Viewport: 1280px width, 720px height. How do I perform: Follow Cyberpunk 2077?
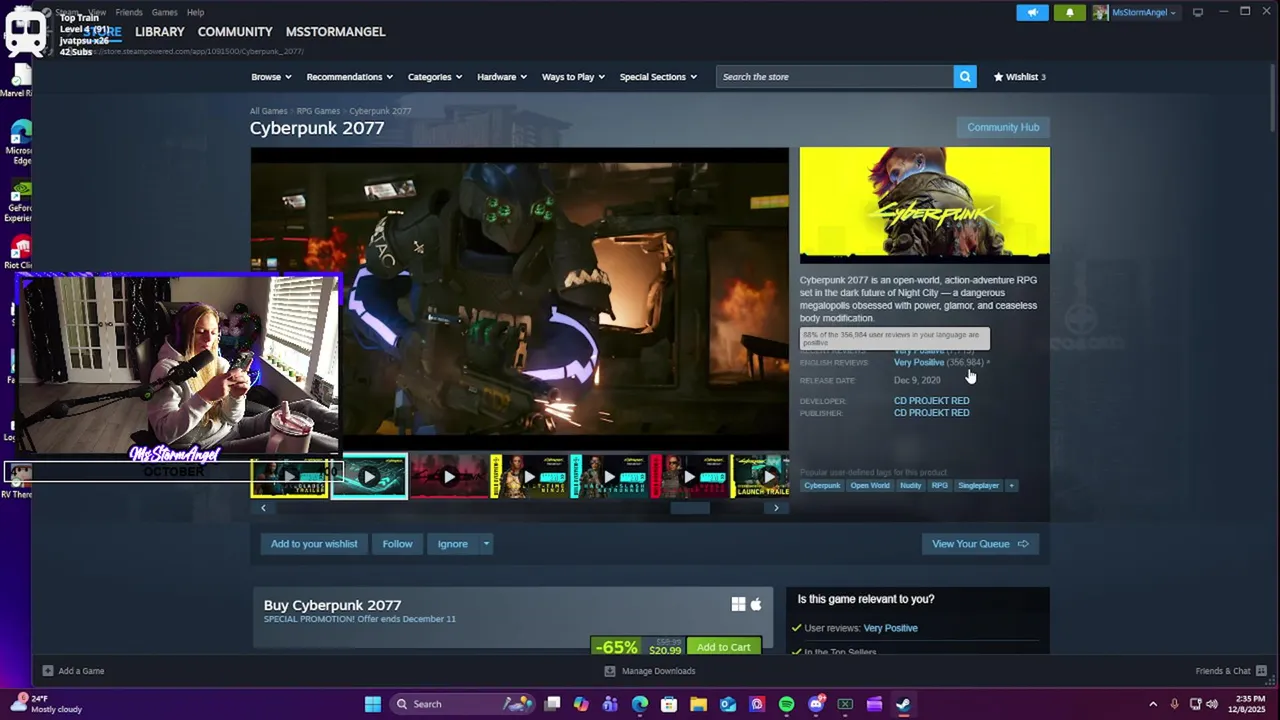(x=397, y=544)
